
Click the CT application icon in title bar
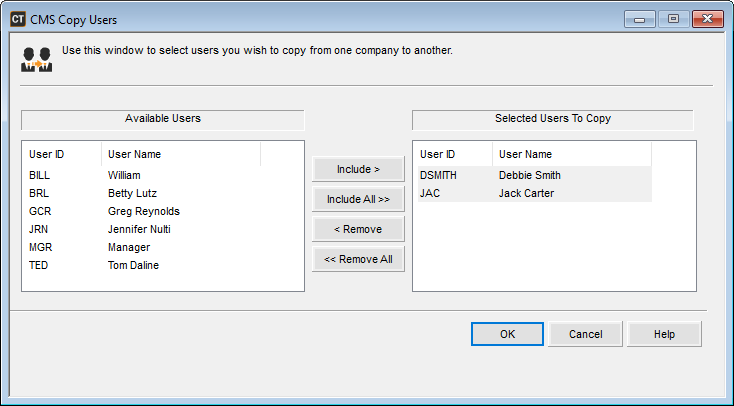(x=18, y=18)
